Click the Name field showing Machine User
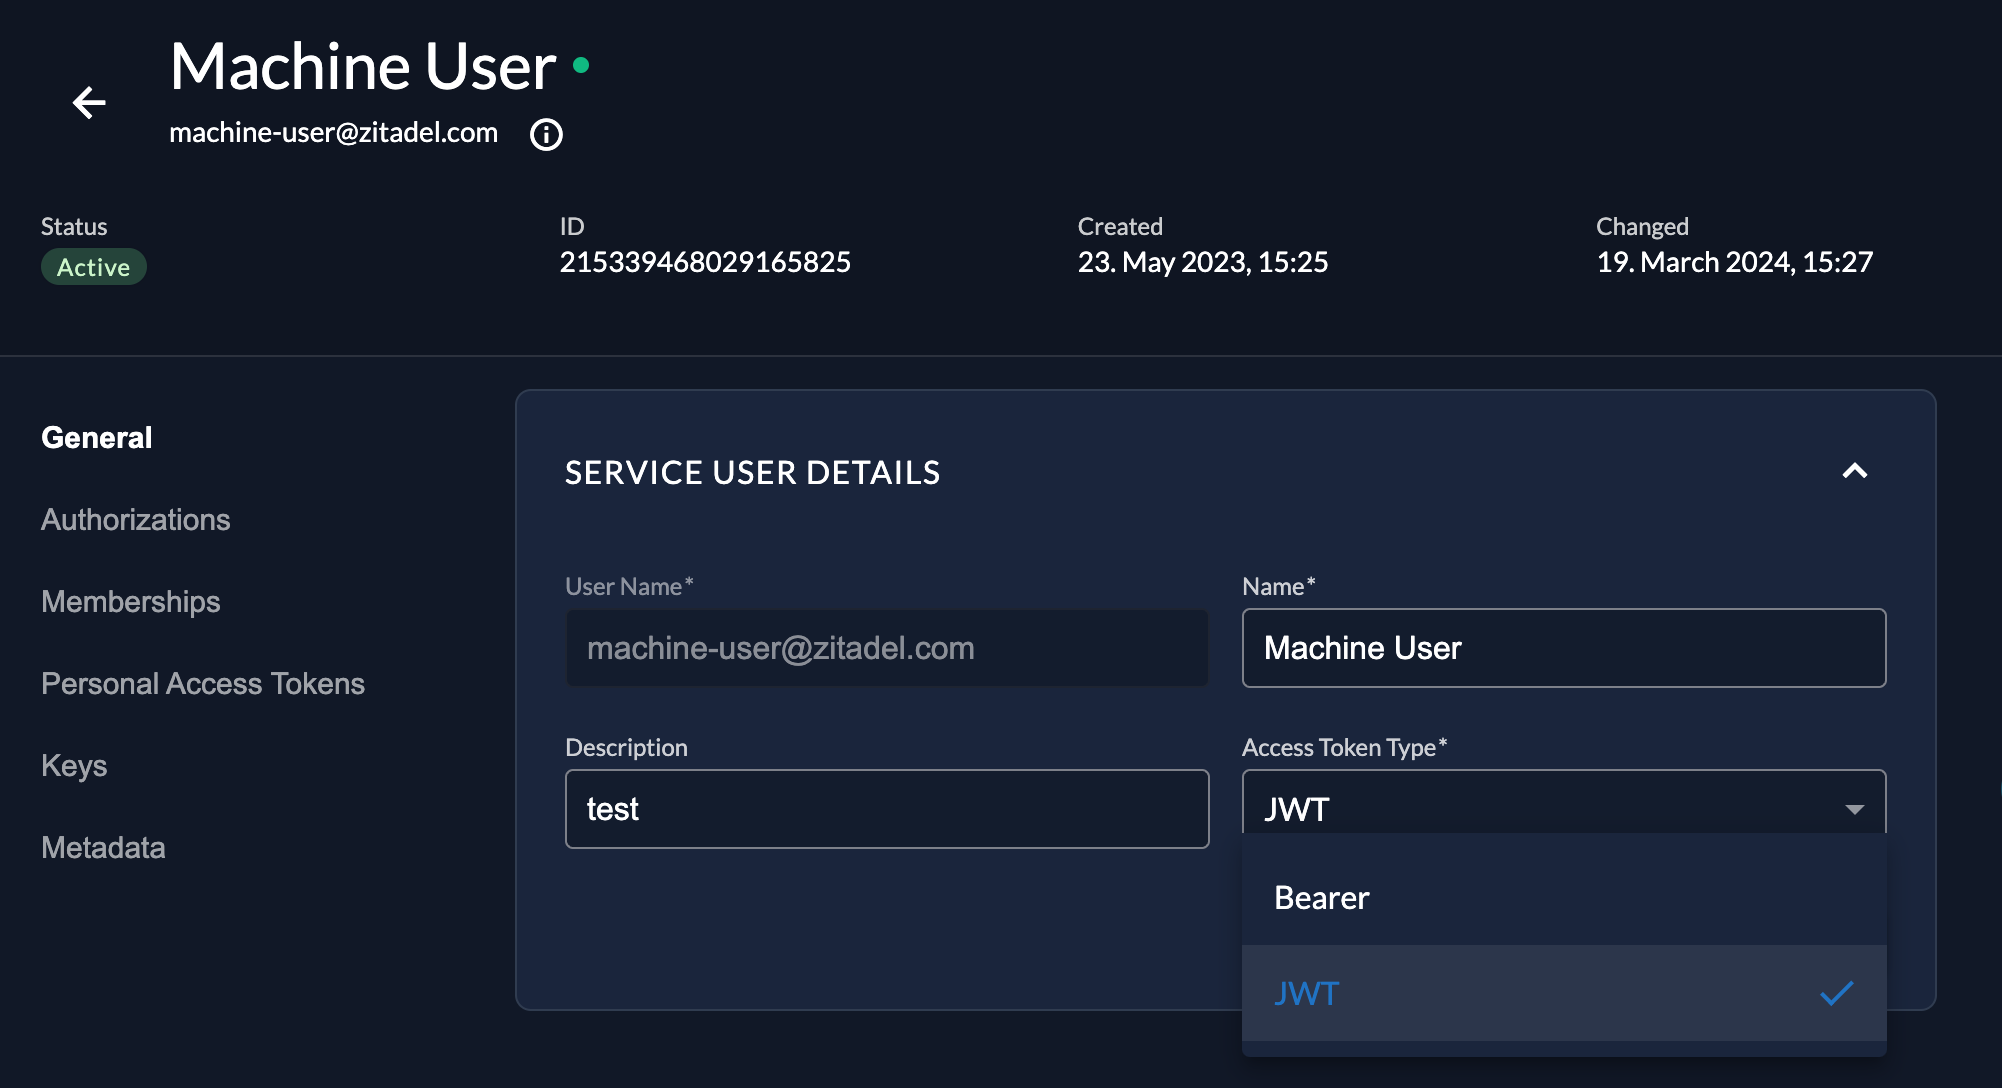The height and width of the screenshot is (1088, 2002). coord(1563,648)
